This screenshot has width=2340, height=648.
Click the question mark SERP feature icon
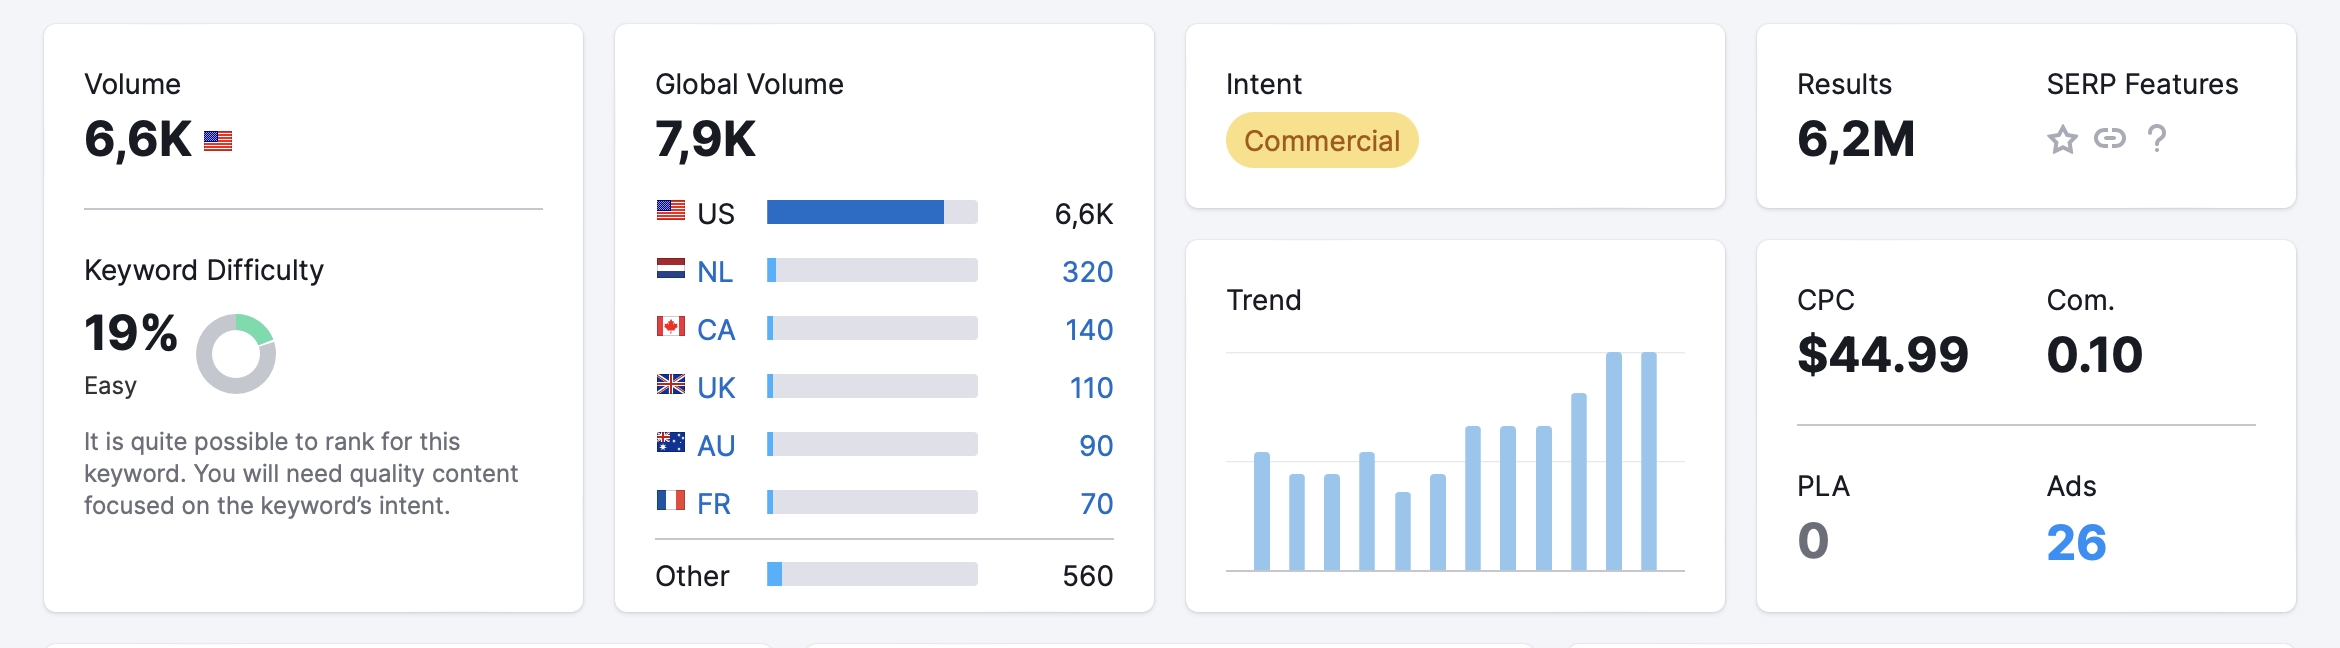point(2157,138)
